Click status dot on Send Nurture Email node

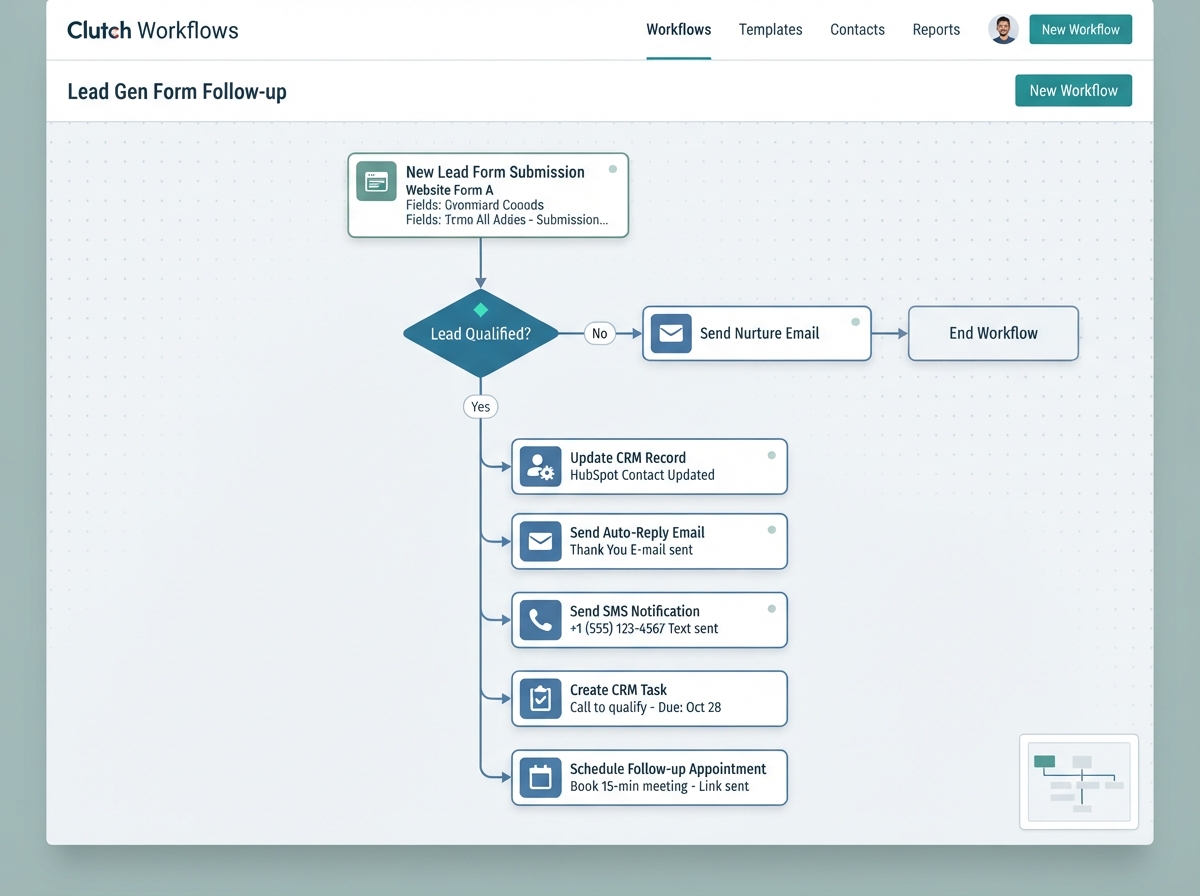(x=855, y=322)
